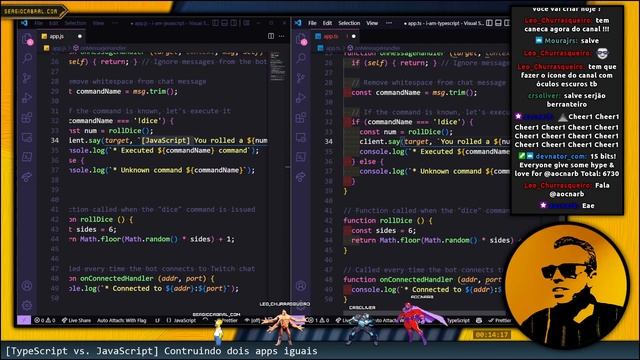The width and height of the screenshot is (640, 360).
Task: Click onConnectedHandler function name in left editor
Action: pyautogui.click(x=117, y=278)
